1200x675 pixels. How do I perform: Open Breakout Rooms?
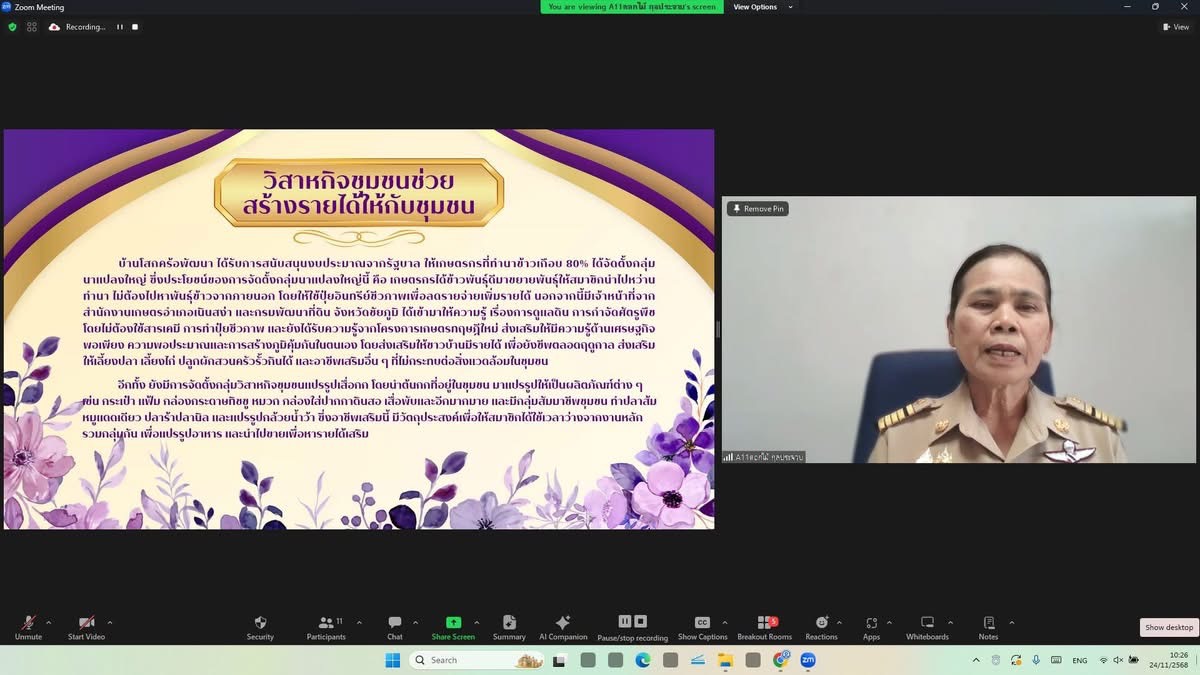click(x=764, y=623)
